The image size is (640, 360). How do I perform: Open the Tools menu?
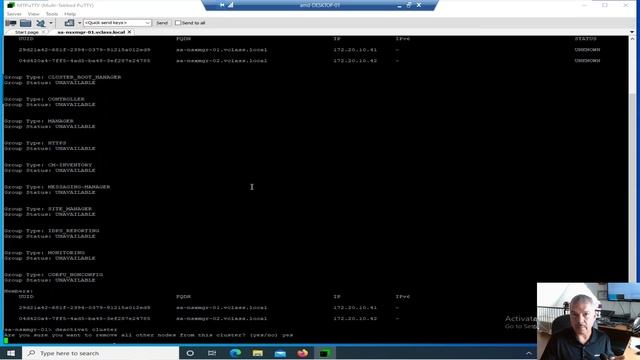[52, 14]
